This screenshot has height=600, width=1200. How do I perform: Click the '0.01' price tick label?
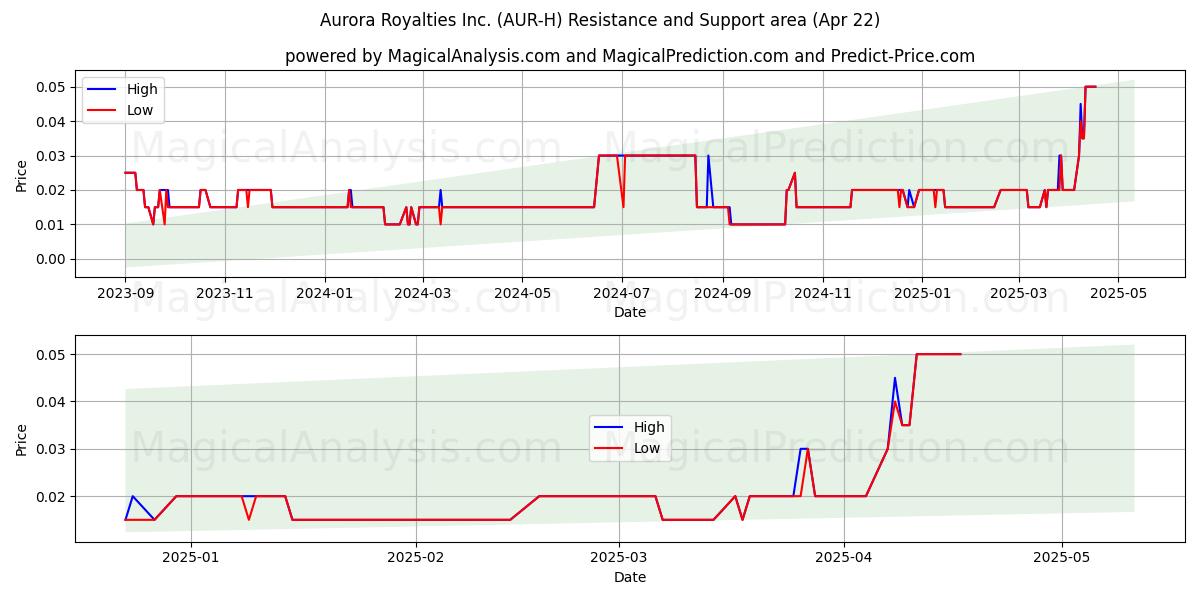(x=50, y=225)
